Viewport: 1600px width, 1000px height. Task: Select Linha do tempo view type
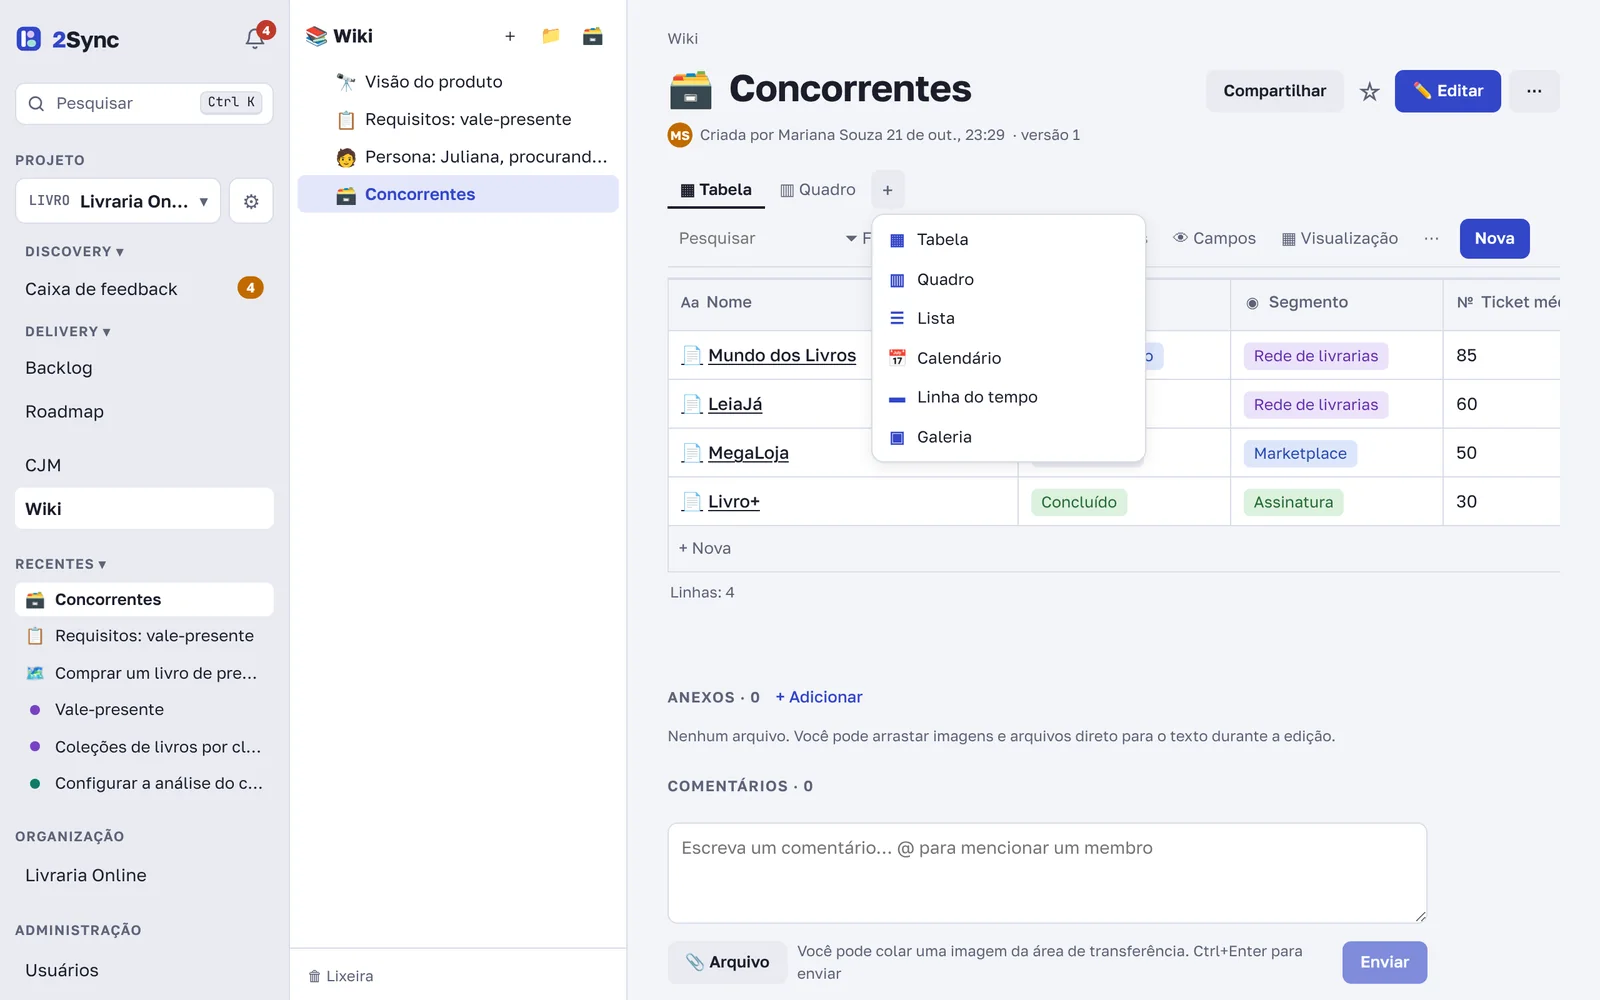pos(1008,397)
